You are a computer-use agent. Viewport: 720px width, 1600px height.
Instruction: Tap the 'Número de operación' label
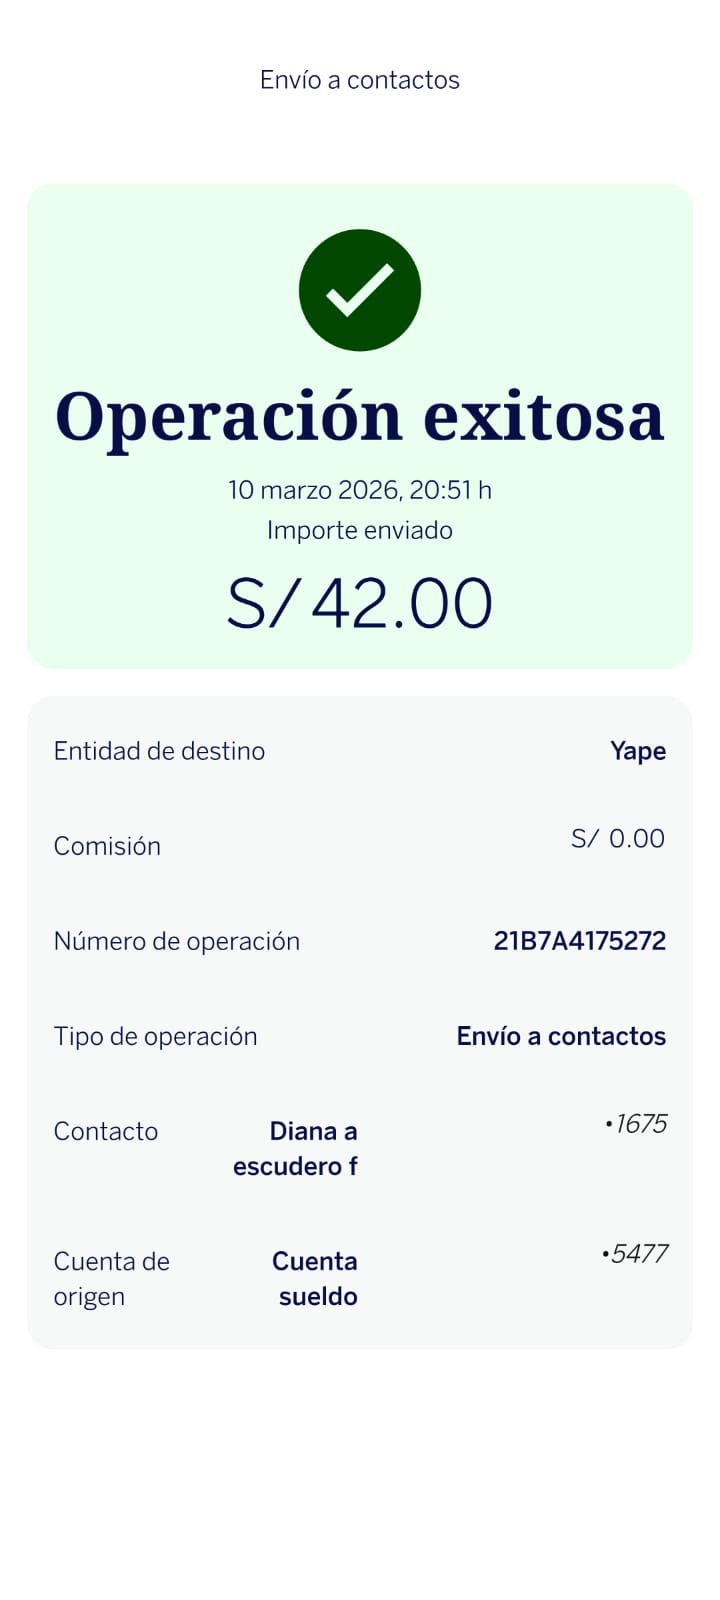coord(177,941)
